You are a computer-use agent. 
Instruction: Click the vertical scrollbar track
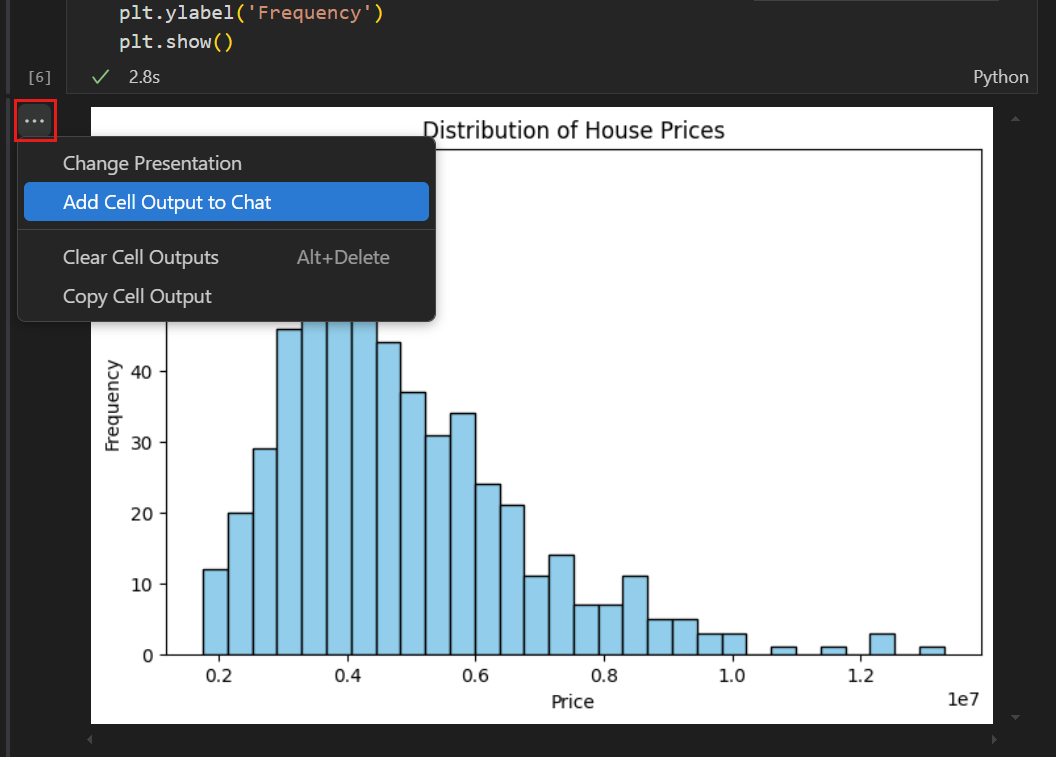pos(1015,420)
